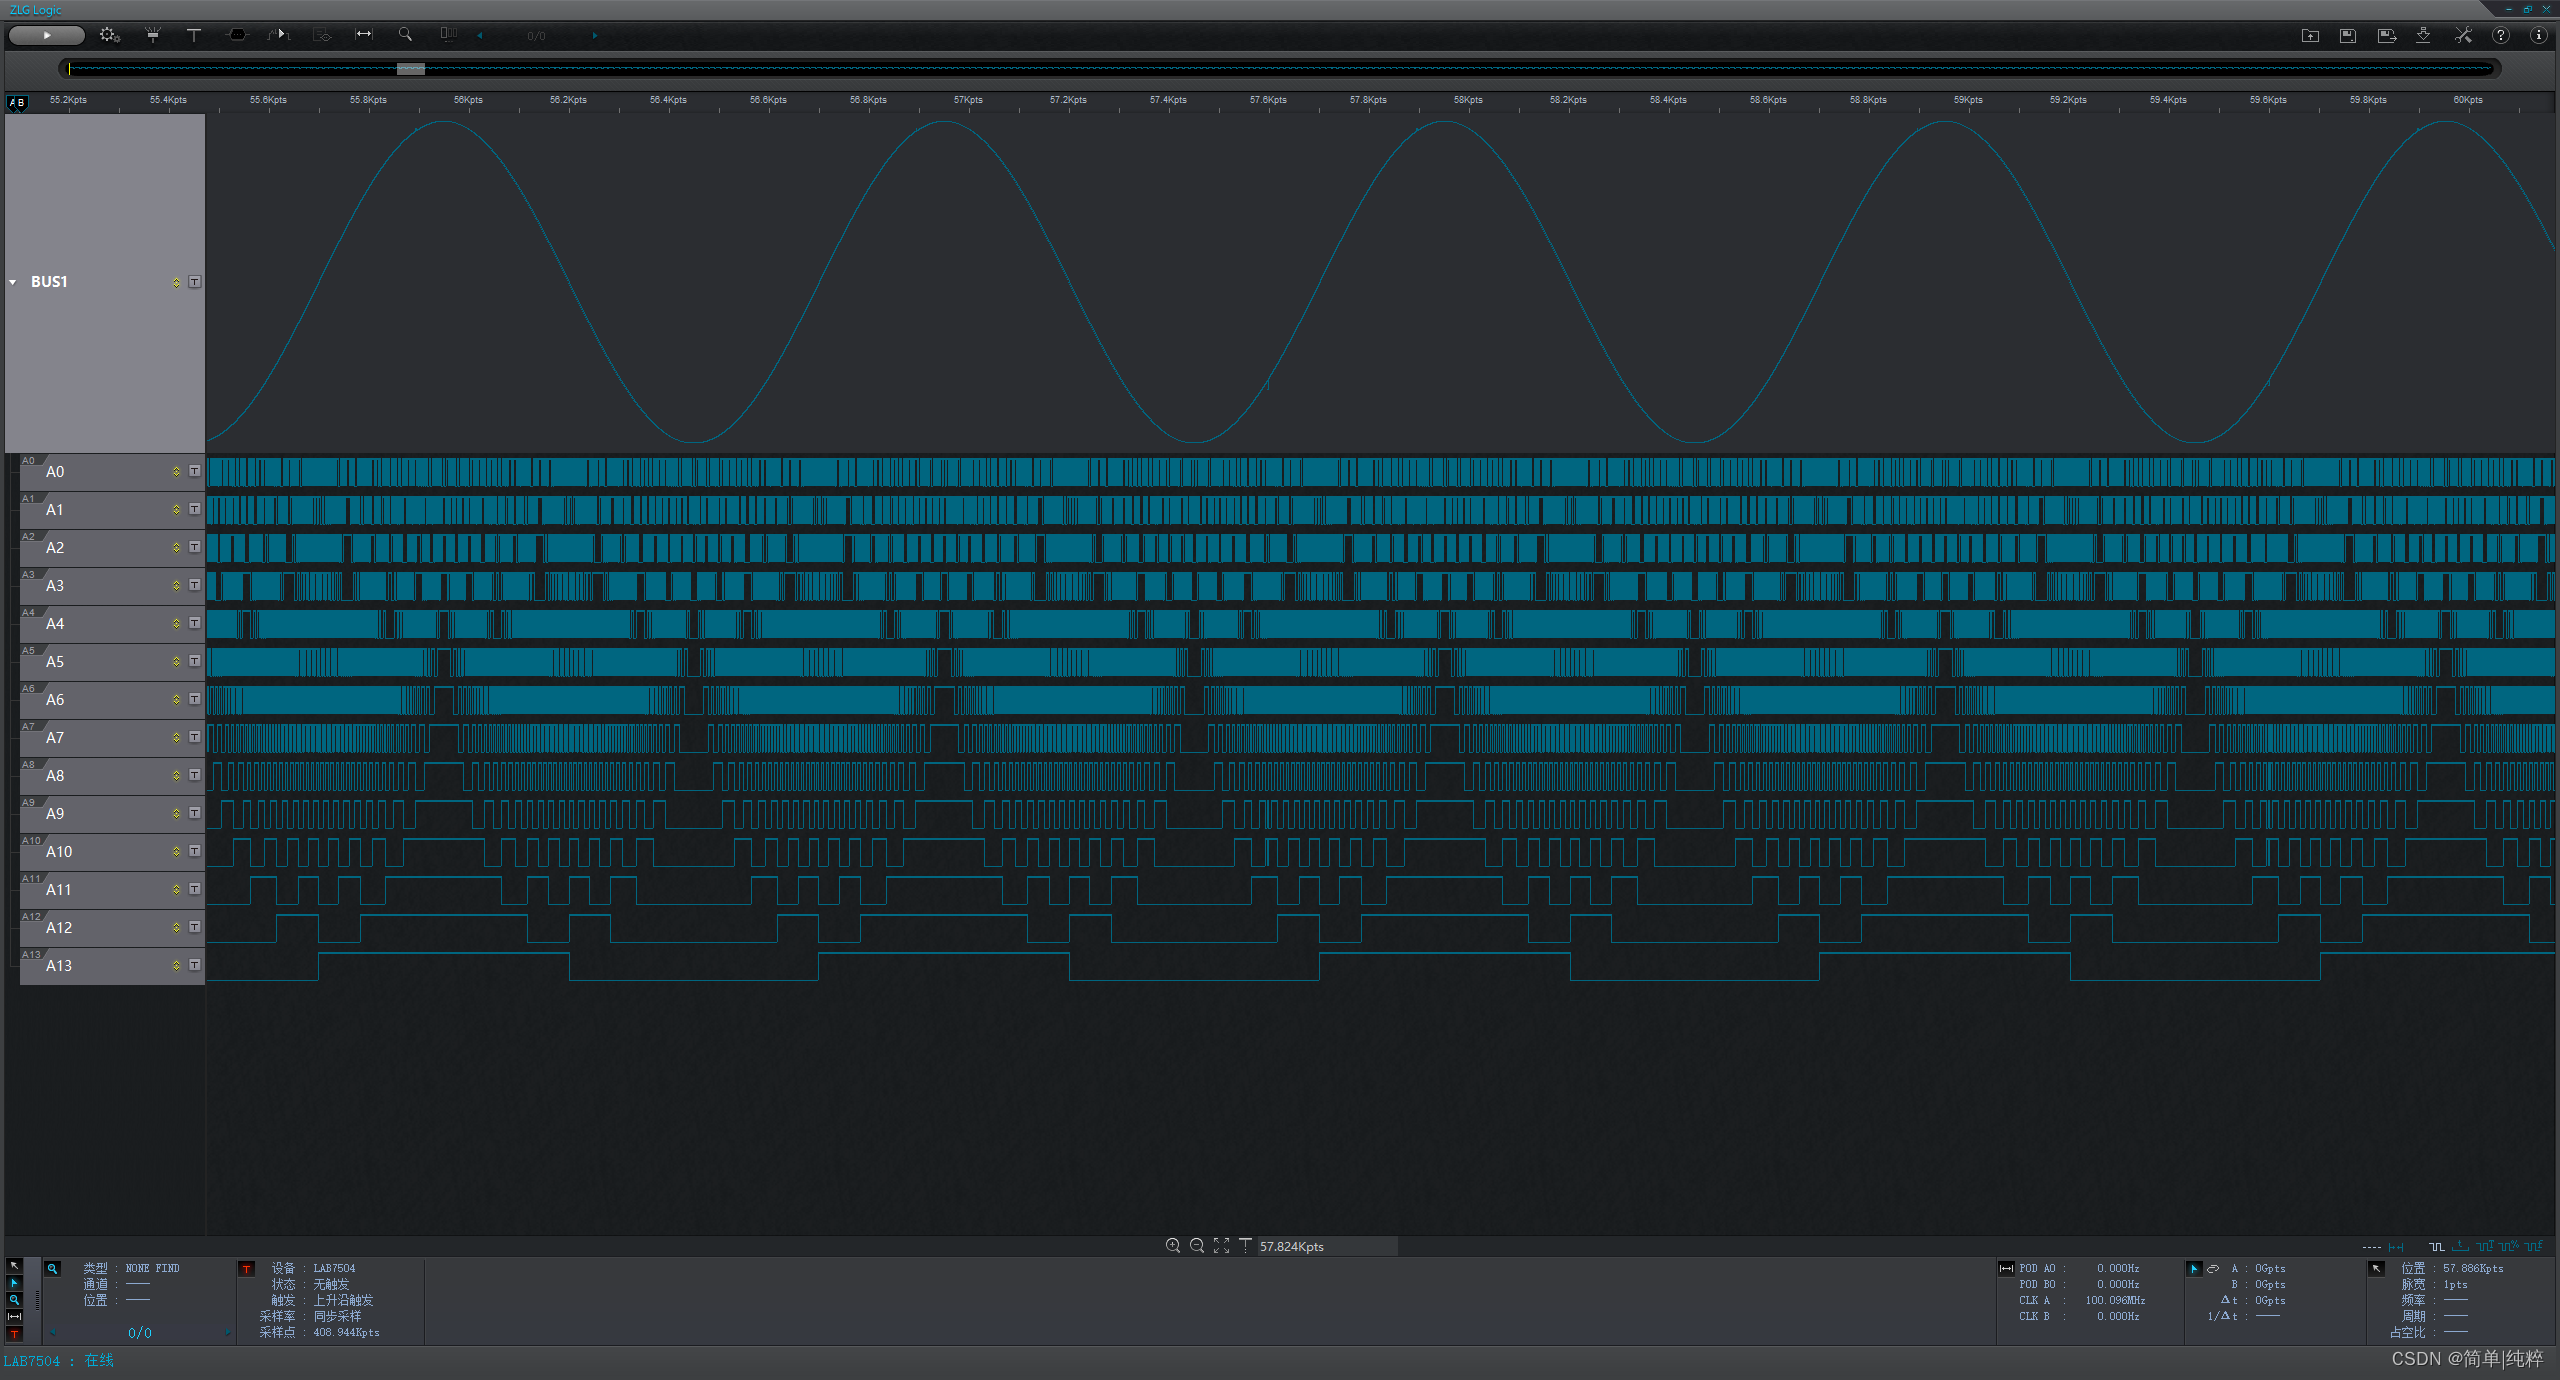
Task: Click the open file folder icon
Action: (2310, 35)
